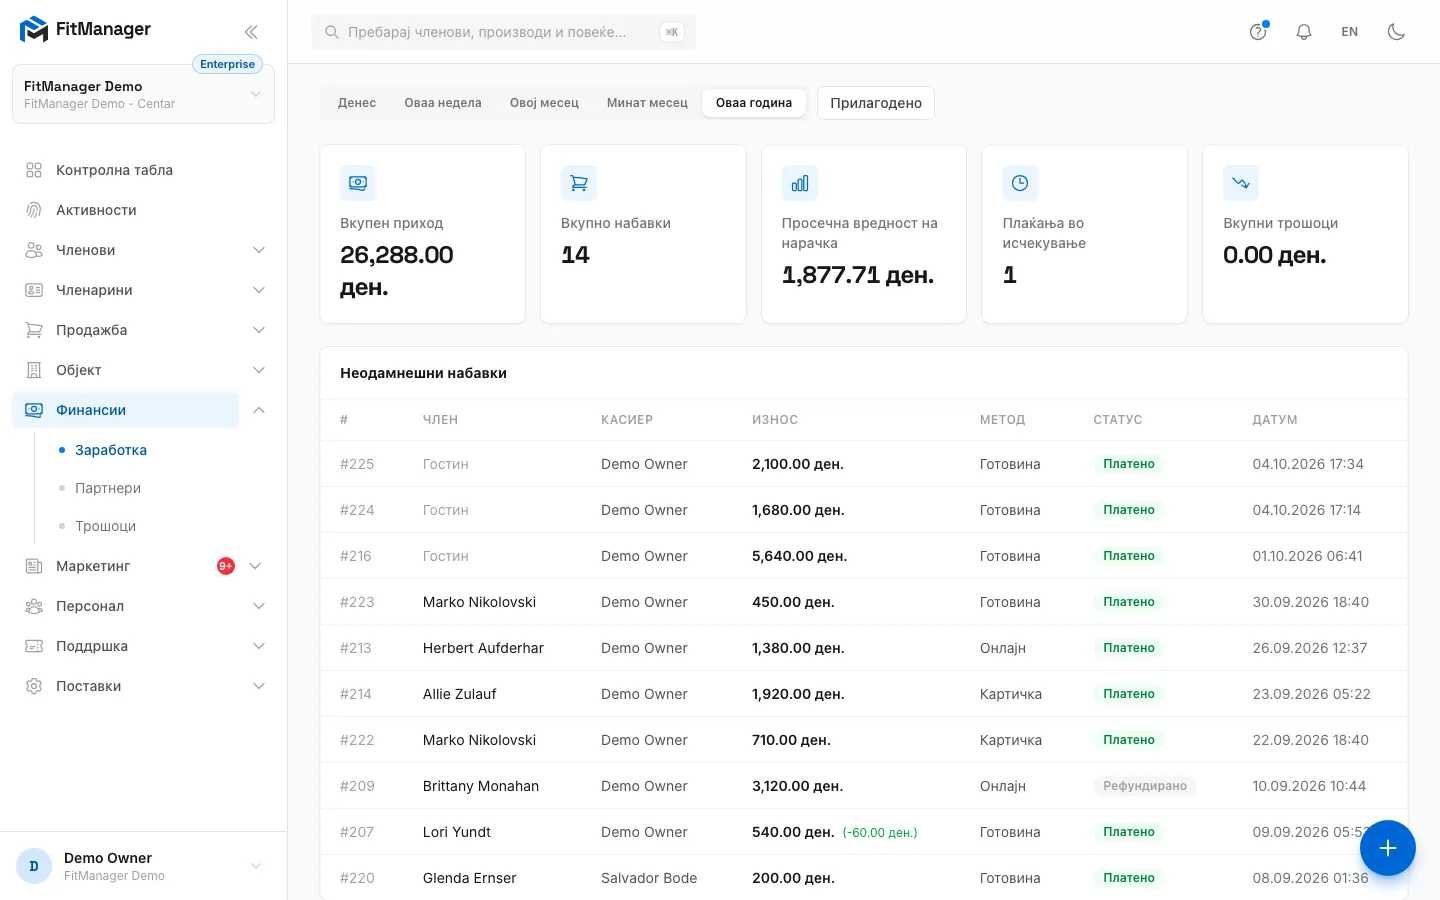Screen dimensions: 1440x900
Task: Open the help question-mark icon
Action: 1258,32
